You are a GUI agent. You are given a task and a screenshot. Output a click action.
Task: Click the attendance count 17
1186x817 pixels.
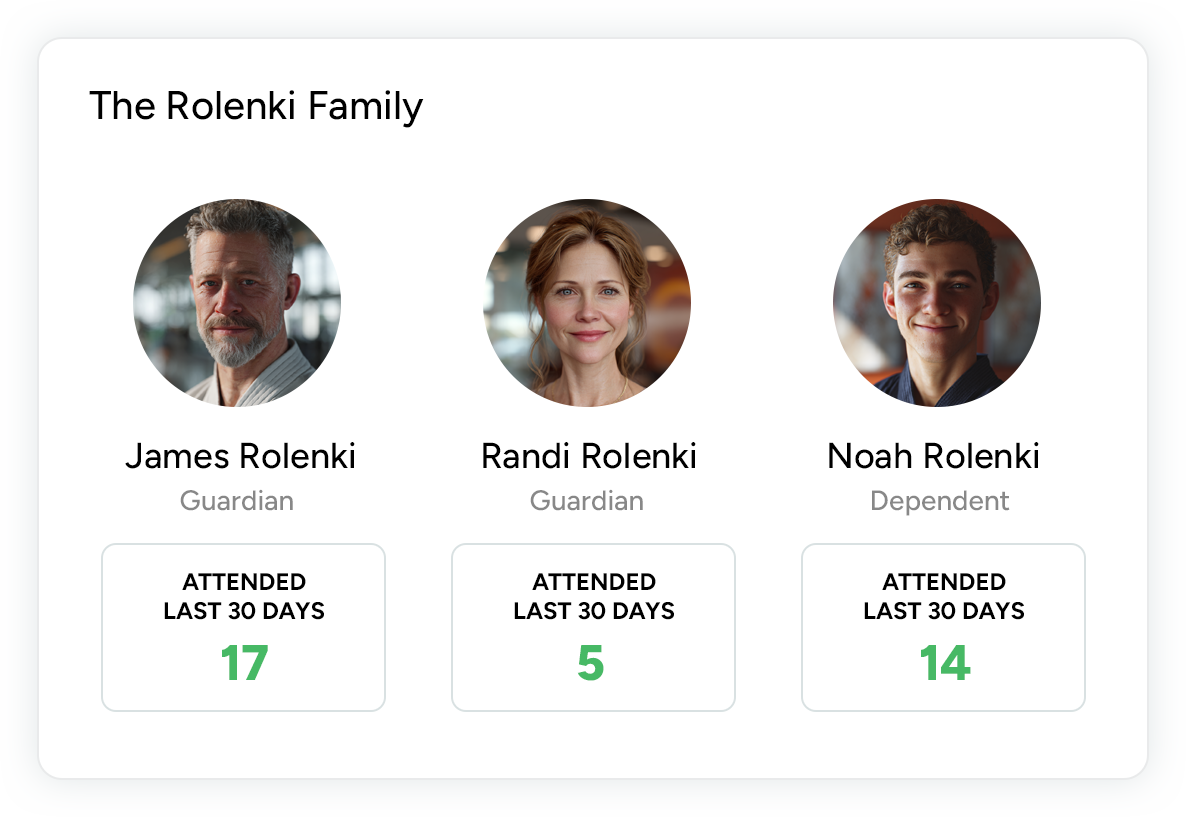pos(244,663)
